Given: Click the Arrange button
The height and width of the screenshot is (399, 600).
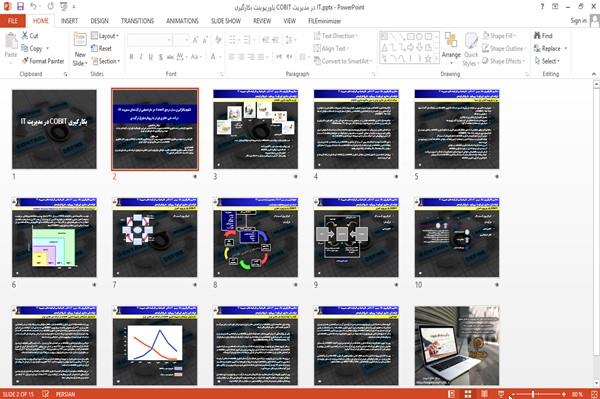Looking at the screenshot, I should point(451,48).
